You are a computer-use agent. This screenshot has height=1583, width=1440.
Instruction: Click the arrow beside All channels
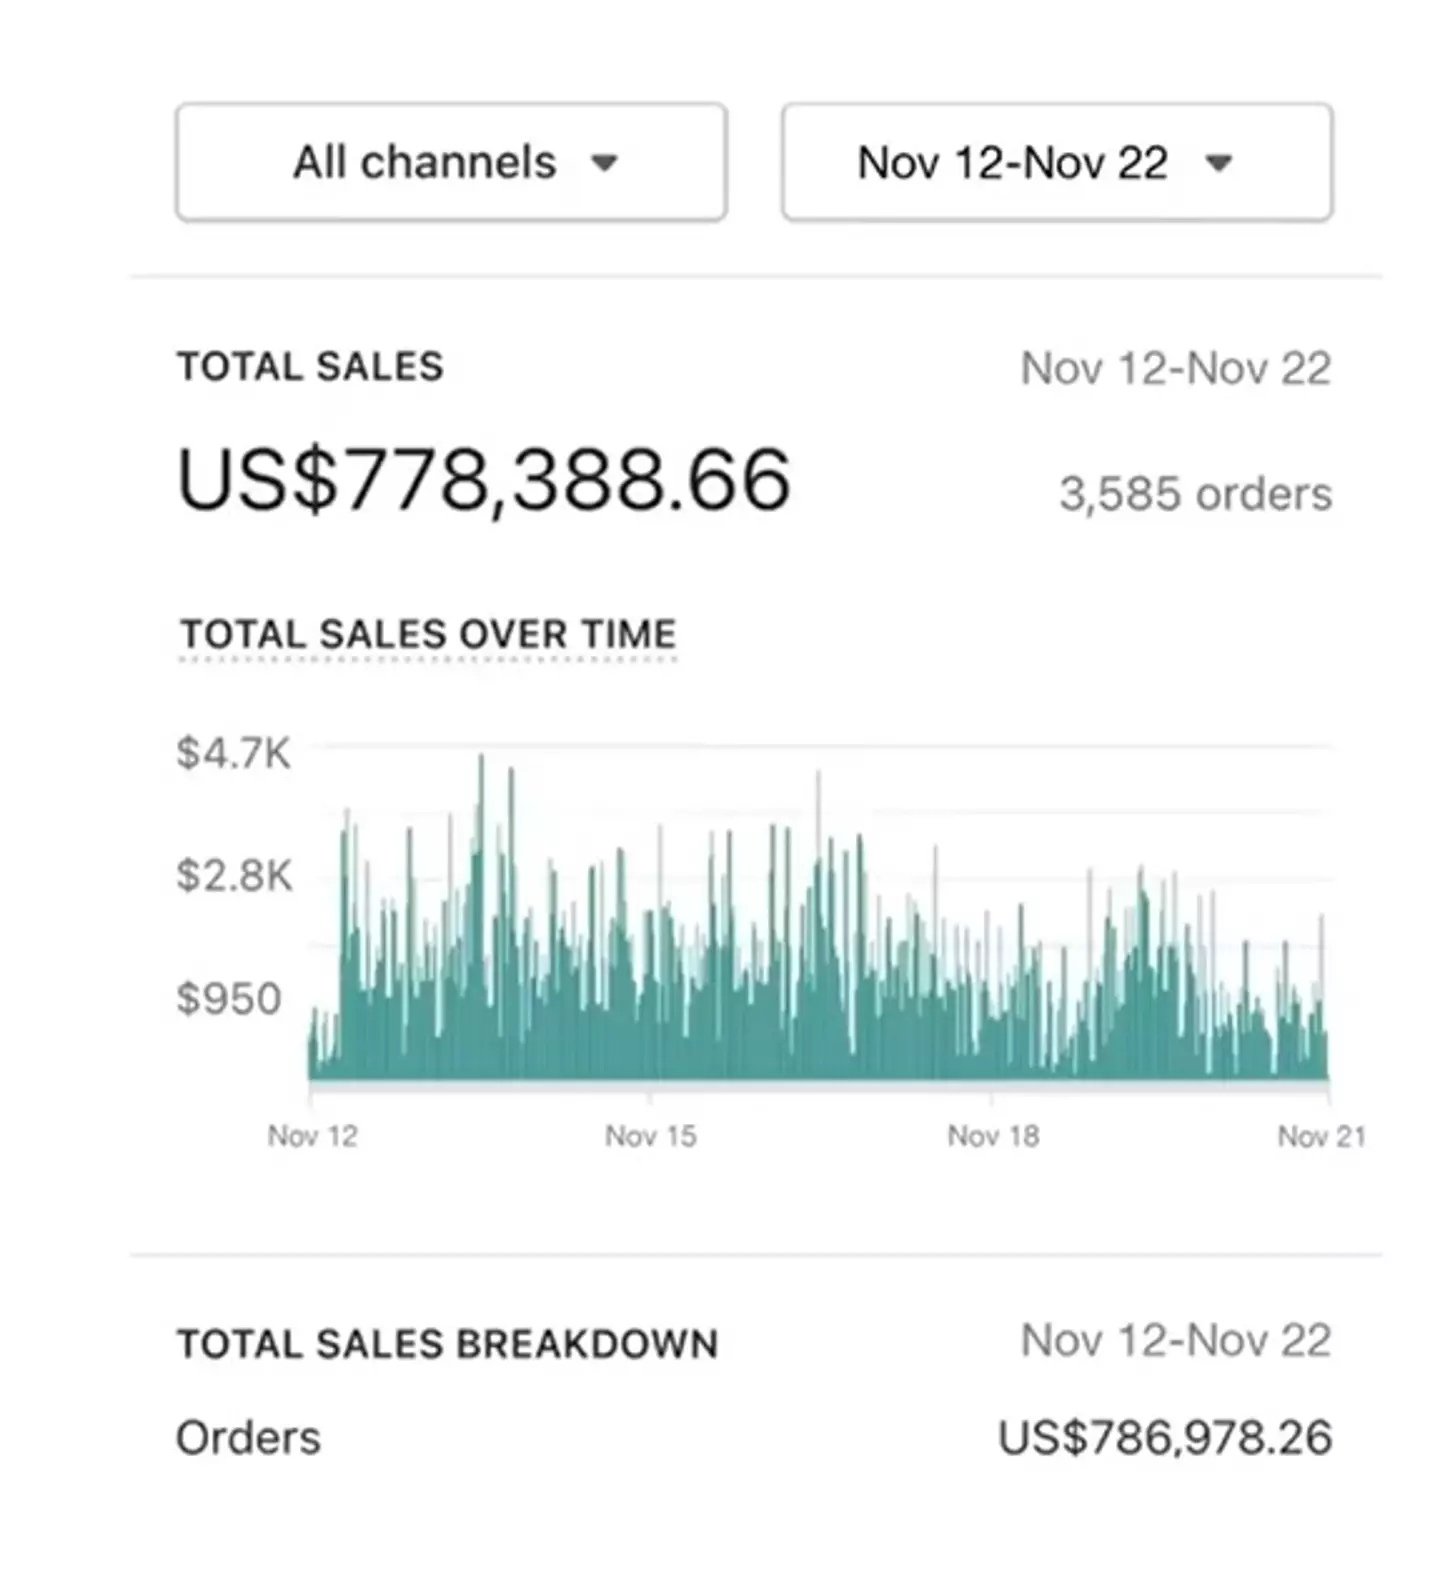(604, 163)
